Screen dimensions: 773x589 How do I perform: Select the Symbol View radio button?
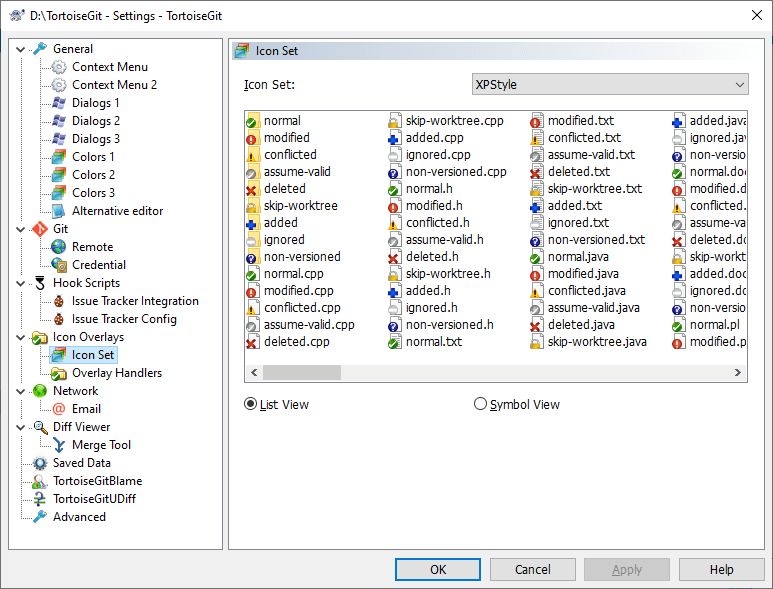tap(480, 404)
